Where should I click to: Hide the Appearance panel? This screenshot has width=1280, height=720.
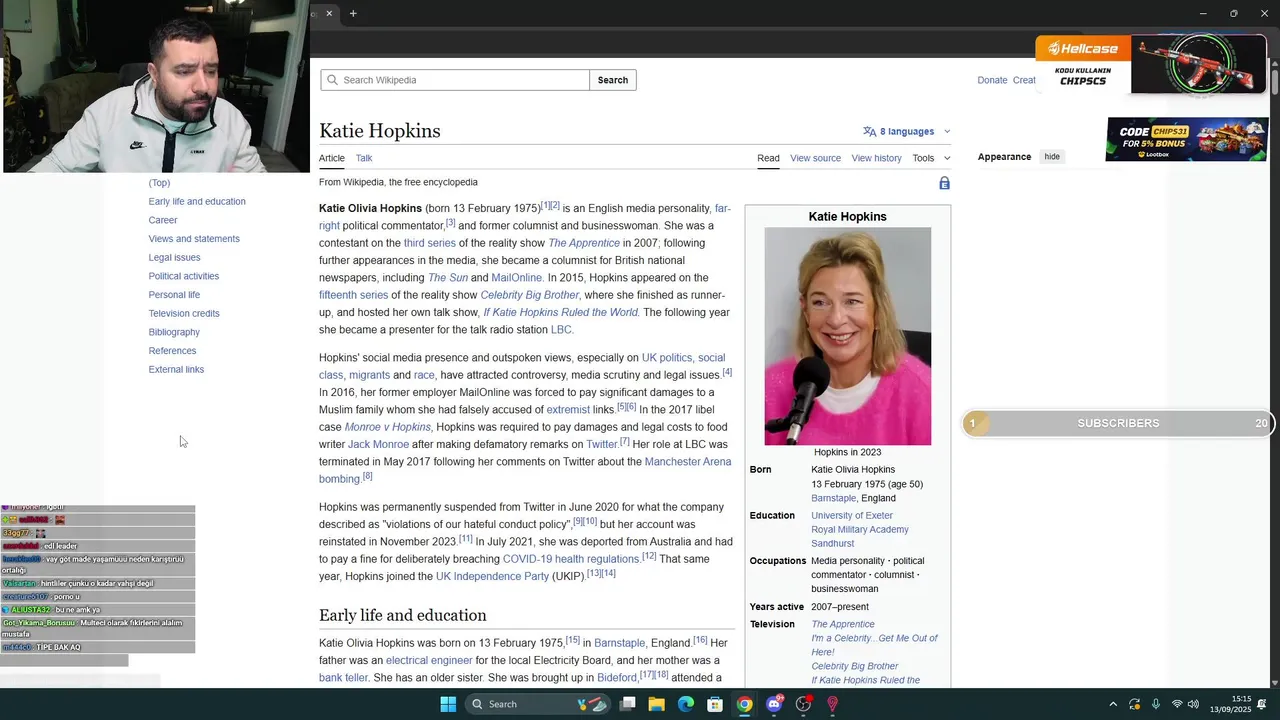click(1052, 157)
